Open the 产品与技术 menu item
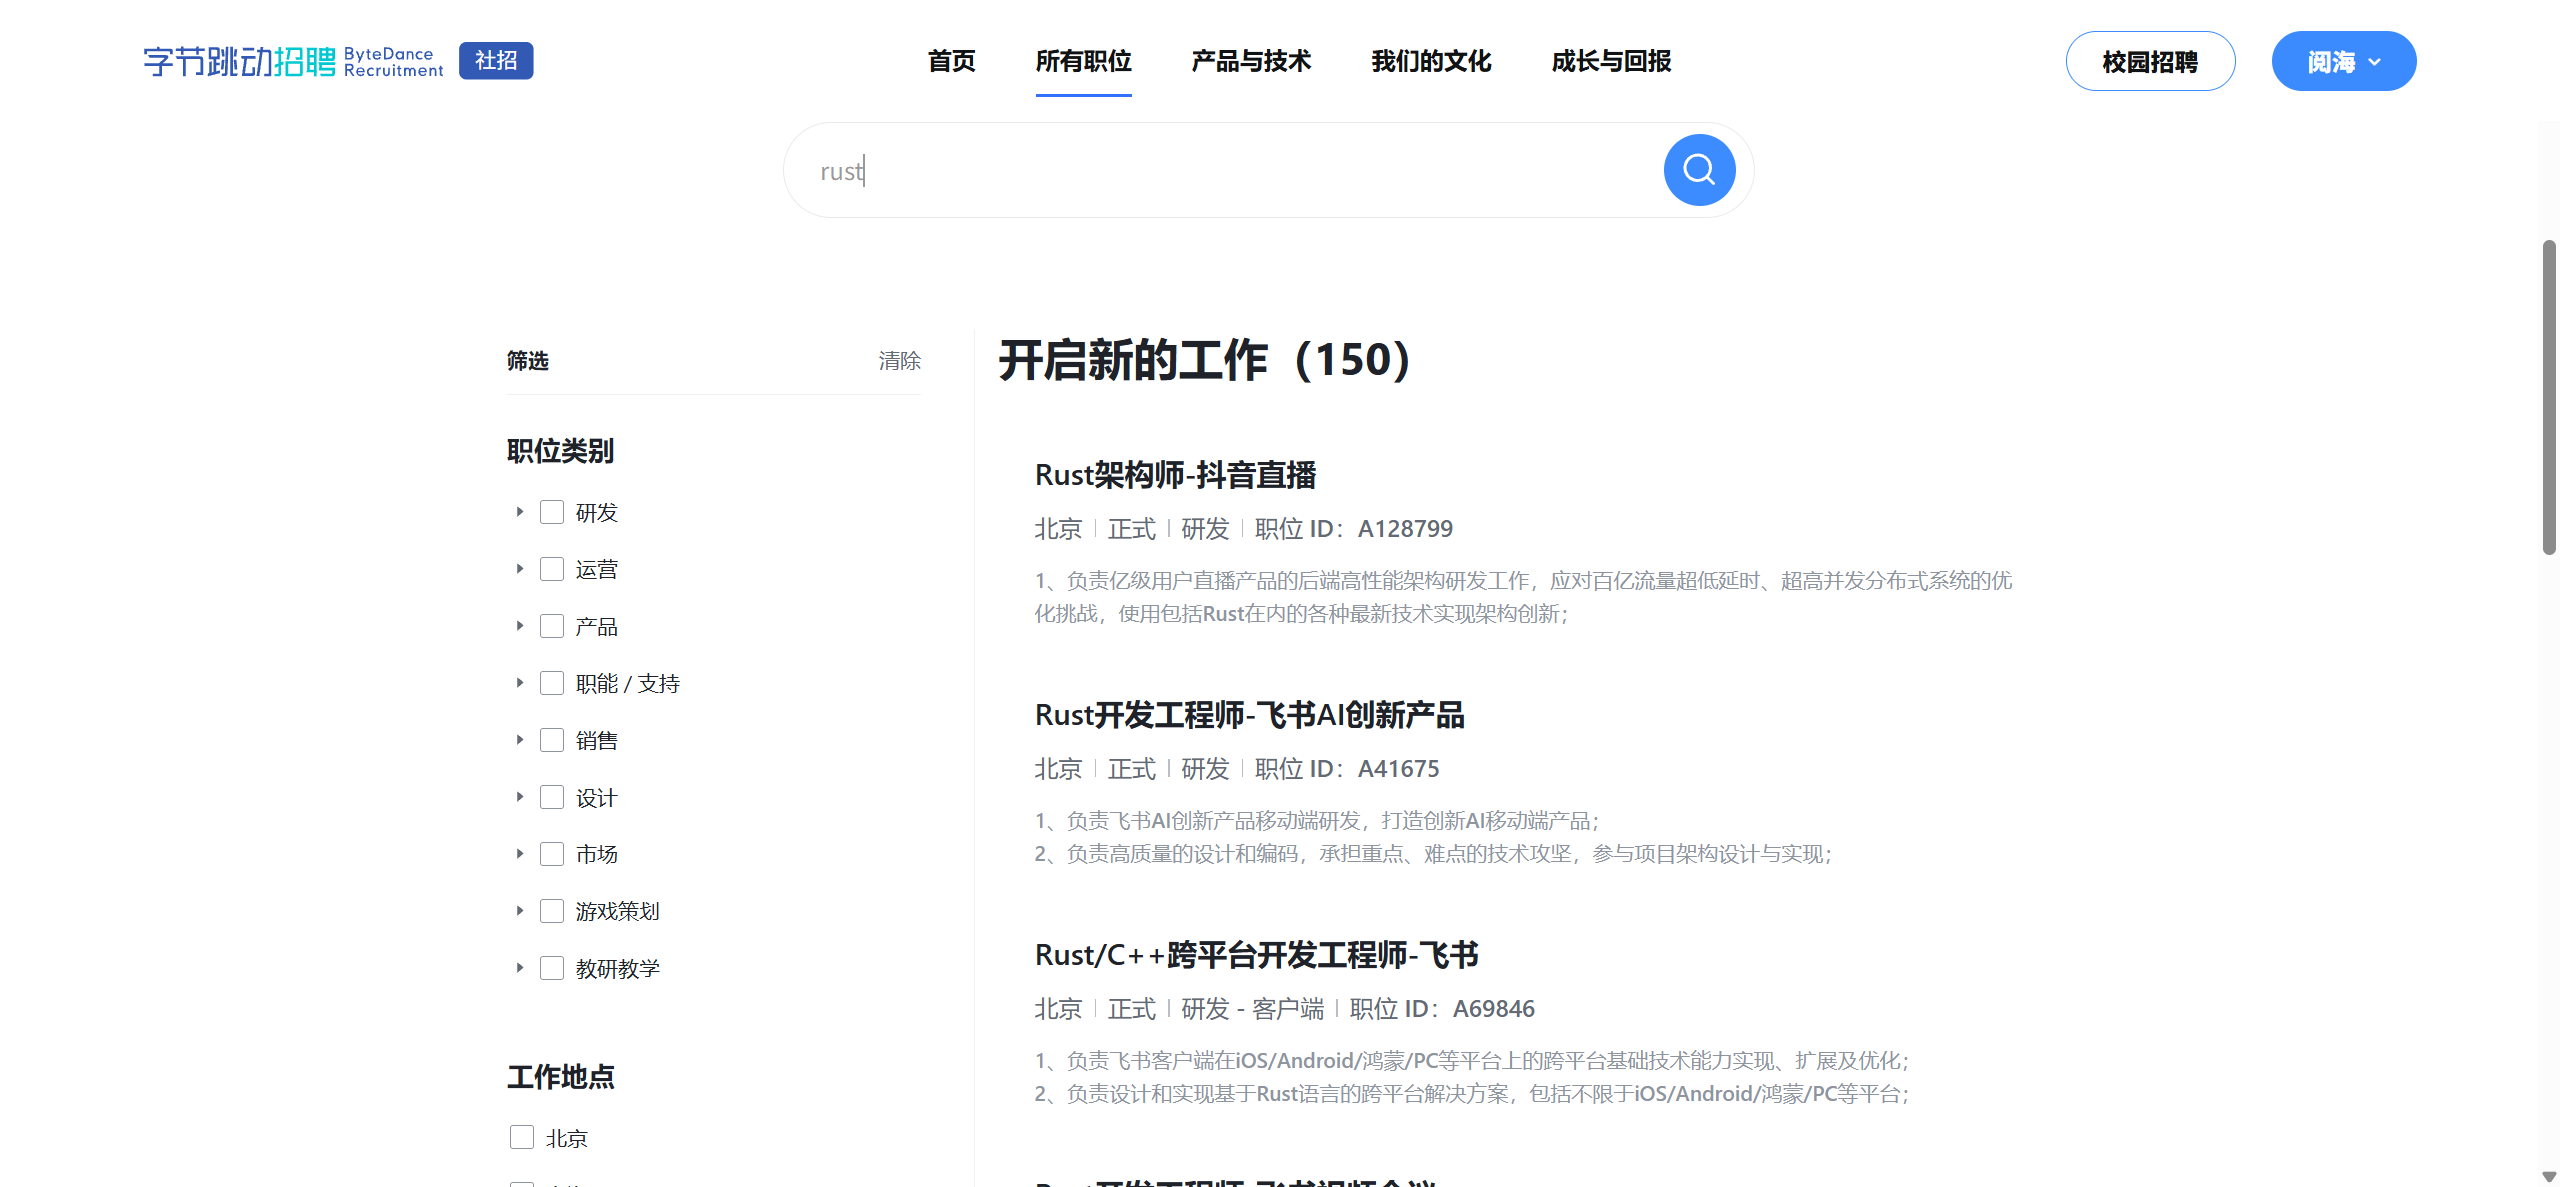2560x1187 pixels. (1250, 61)
